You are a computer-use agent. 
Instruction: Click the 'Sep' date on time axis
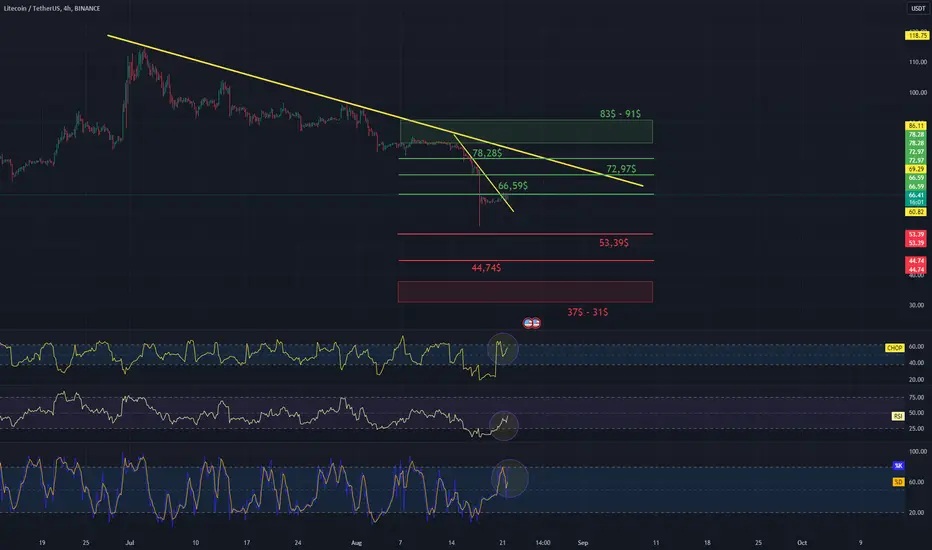tap(582, 542)
